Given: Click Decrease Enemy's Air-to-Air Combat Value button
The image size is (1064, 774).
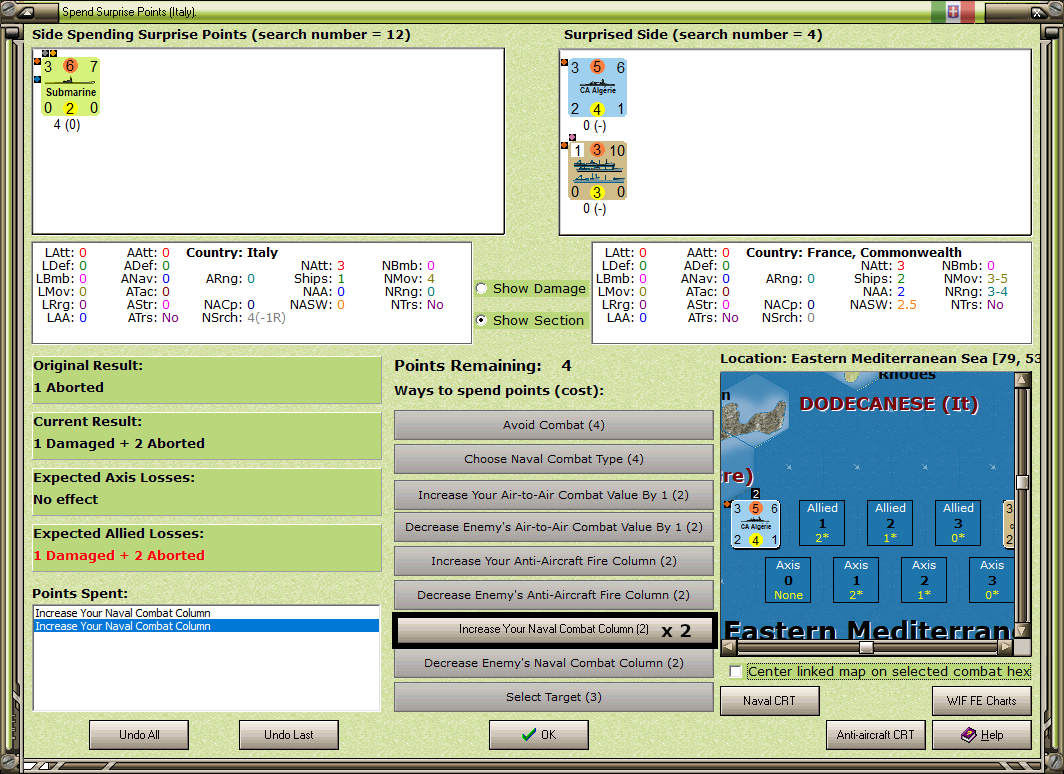Looking at the screenshot, I should pos(554,527).
